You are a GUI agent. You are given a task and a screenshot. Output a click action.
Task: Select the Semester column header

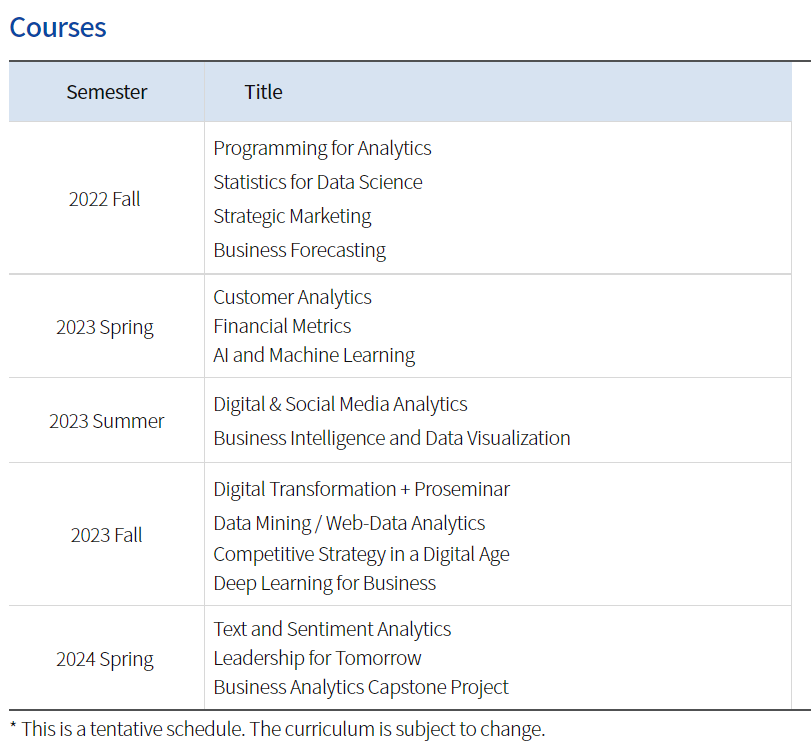pyautogui.click(x=107, y=92)
